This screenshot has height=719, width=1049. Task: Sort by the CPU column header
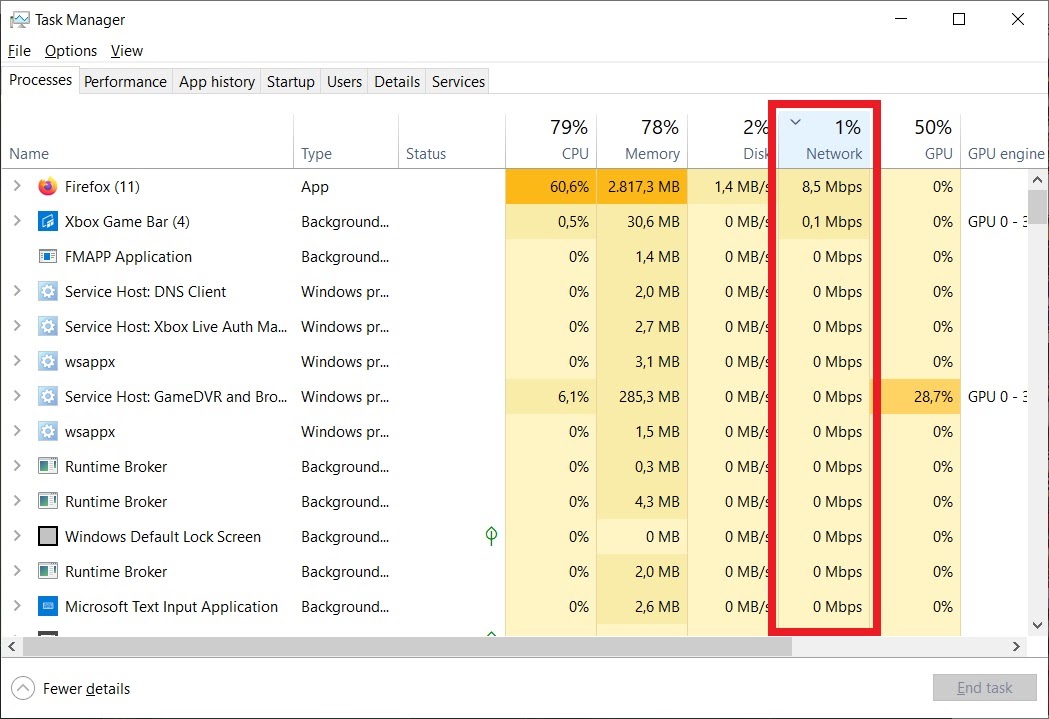click(x=551, y=140)
